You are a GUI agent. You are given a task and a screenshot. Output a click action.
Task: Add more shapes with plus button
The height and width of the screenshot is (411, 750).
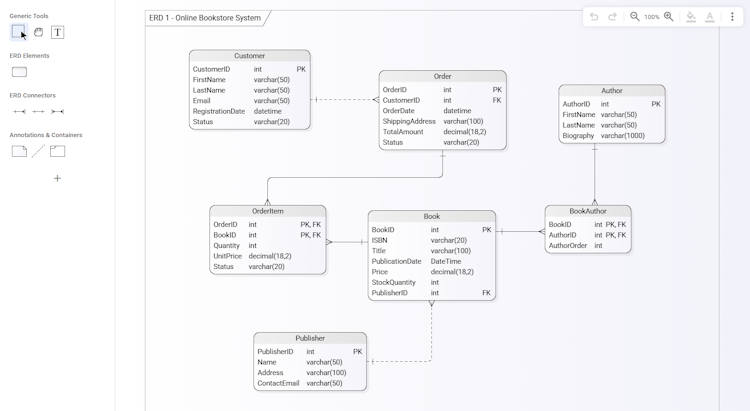57,178
